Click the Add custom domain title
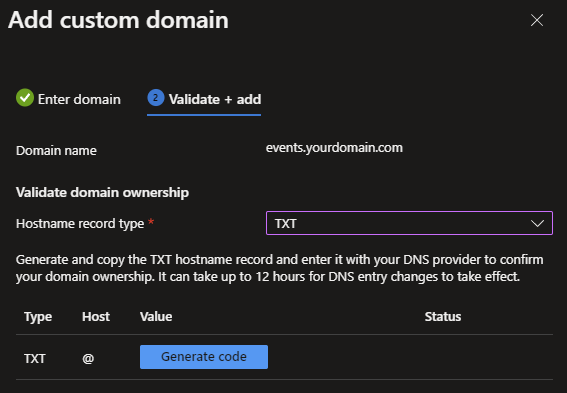The image size is (567, 393). tap(118, 20)
